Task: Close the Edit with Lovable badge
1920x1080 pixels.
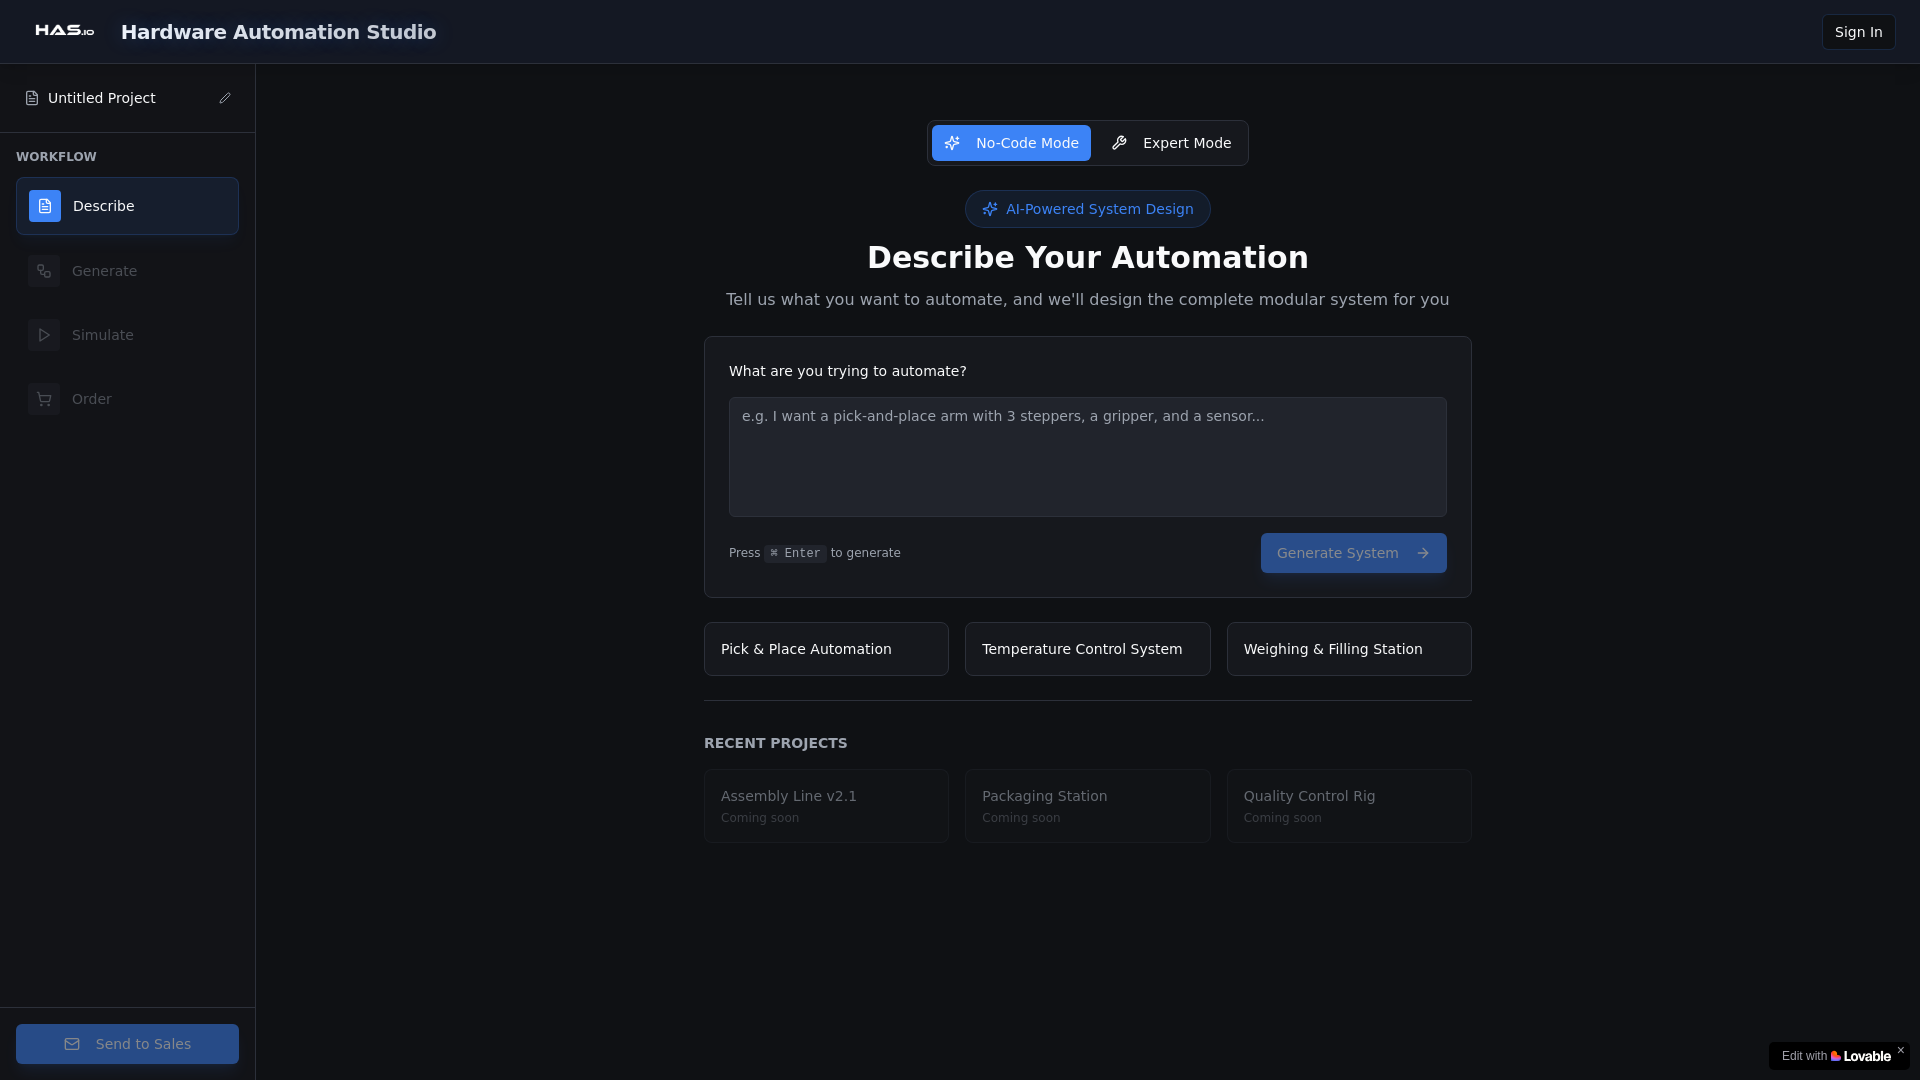Action: [x=1900, y=1050]
